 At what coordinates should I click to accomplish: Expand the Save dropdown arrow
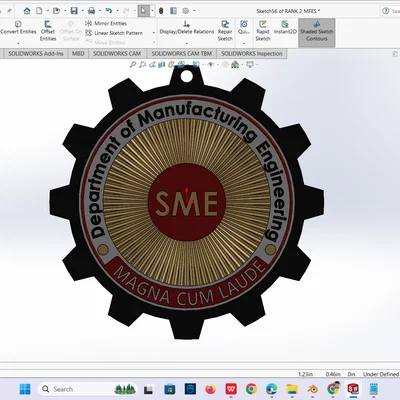pos(82,11)
